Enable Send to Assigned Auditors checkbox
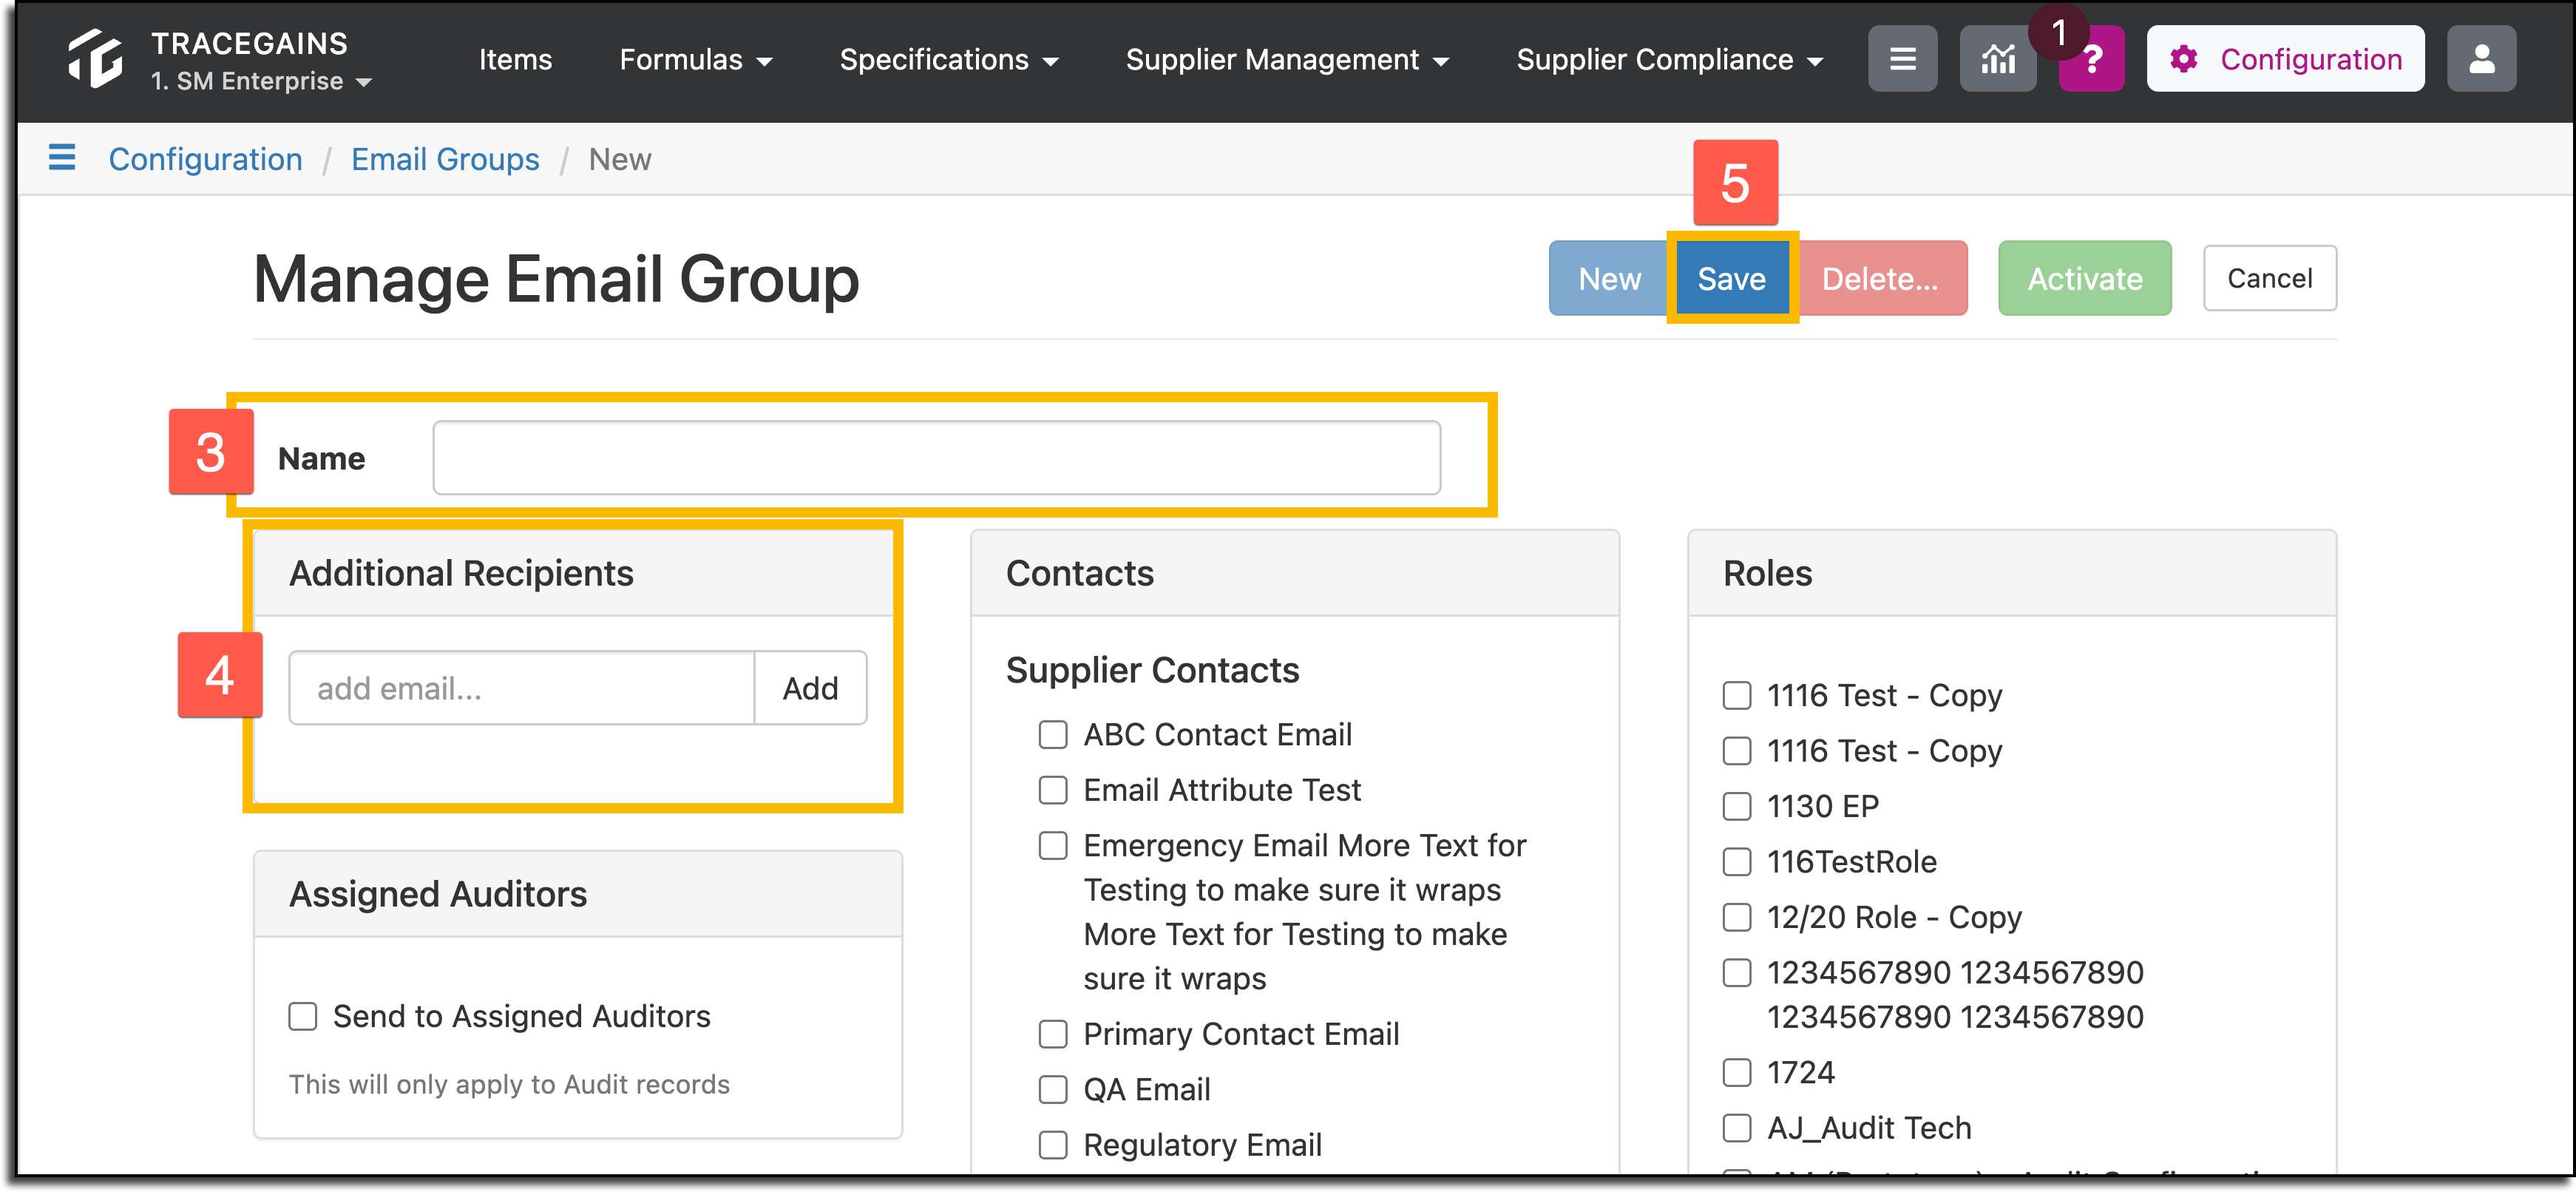The width and height of the screenshot is (2576, 1192). coord(303,1016)
